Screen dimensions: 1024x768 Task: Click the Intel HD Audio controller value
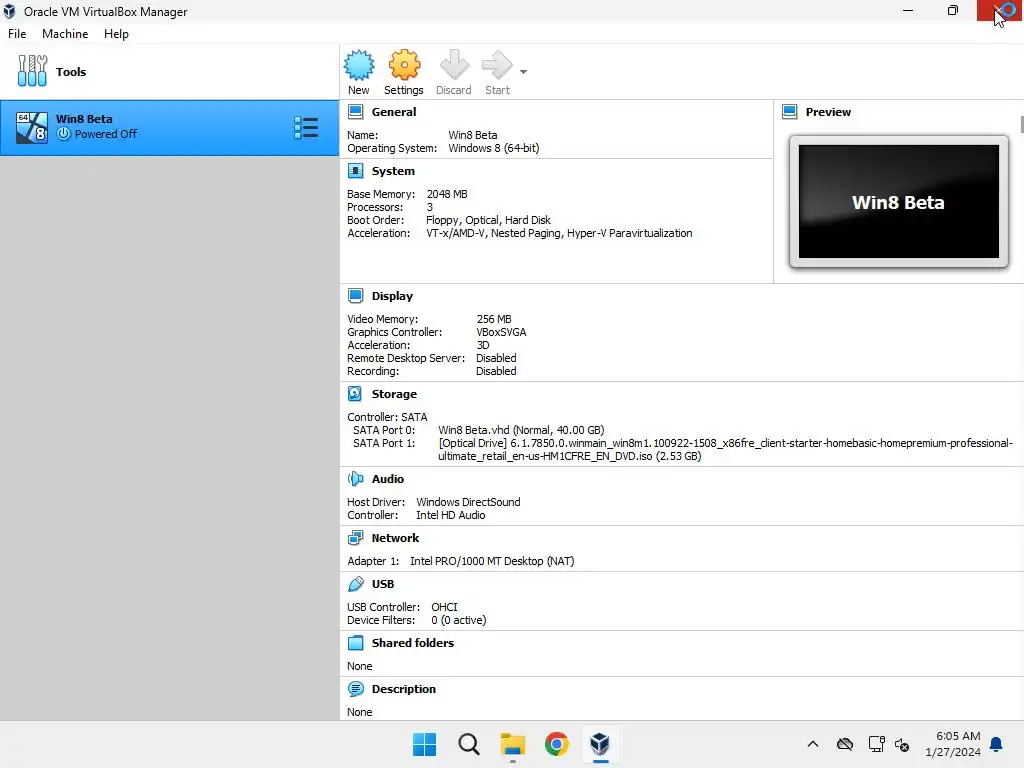point(451,515)
